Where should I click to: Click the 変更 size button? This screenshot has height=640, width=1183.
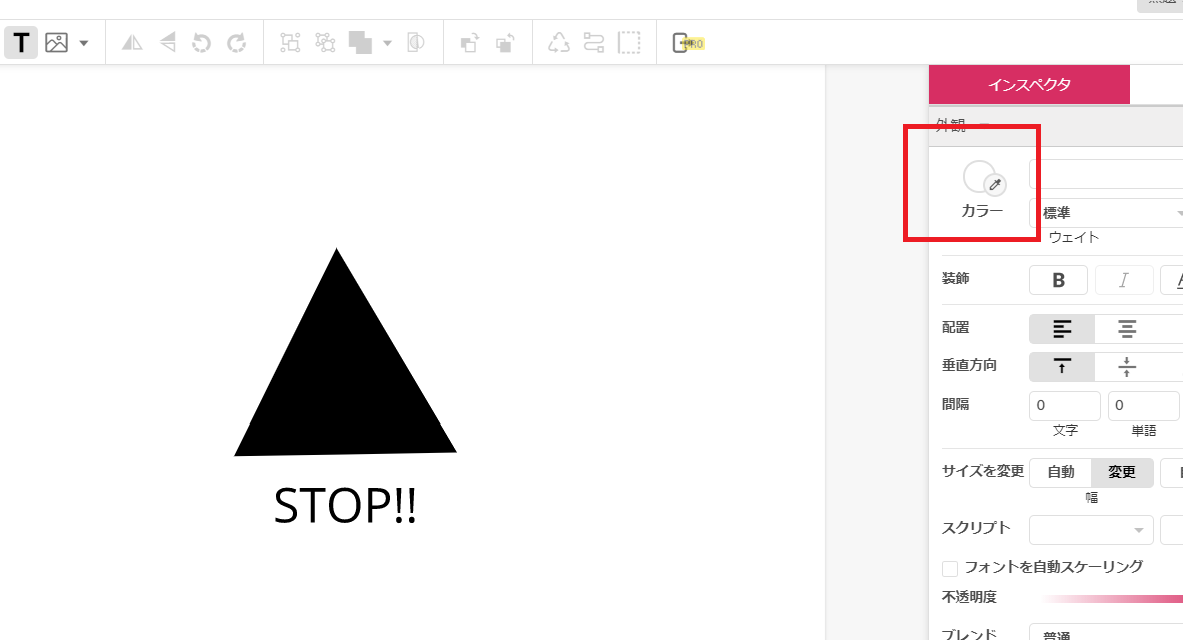point(1122,472)
